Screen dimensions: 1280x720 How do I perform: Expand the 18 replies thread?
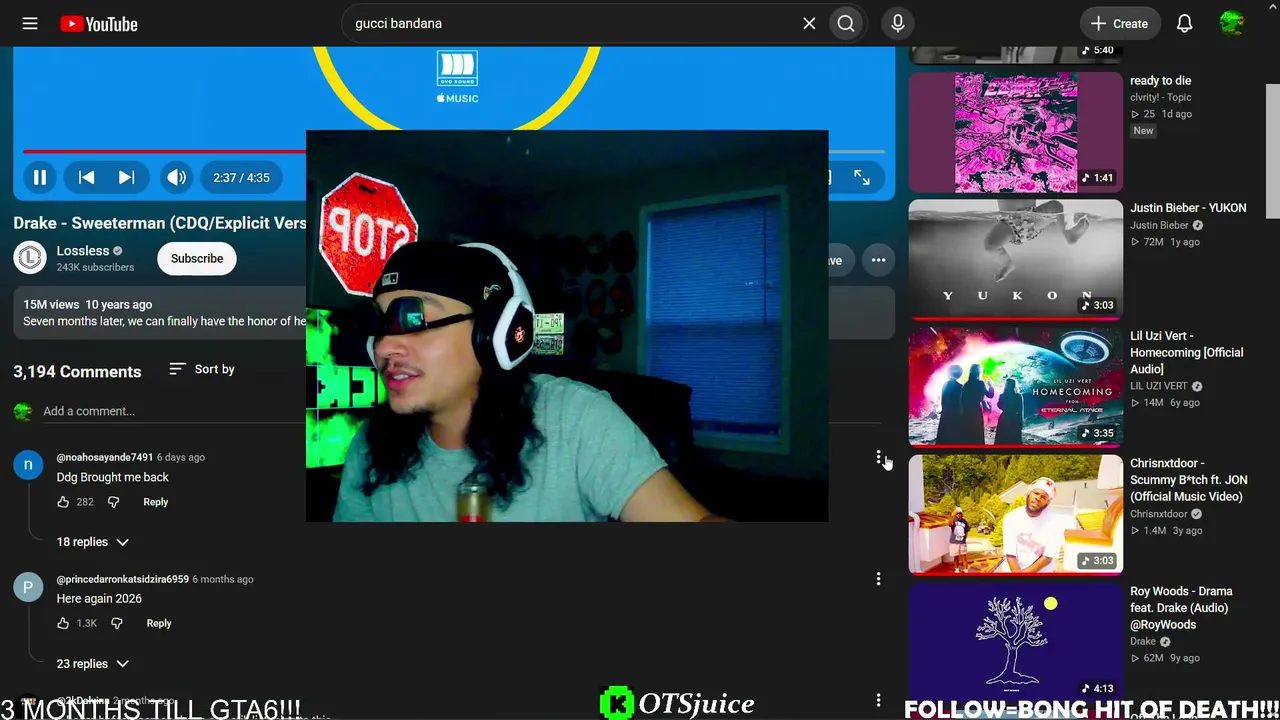click(92, 542)
